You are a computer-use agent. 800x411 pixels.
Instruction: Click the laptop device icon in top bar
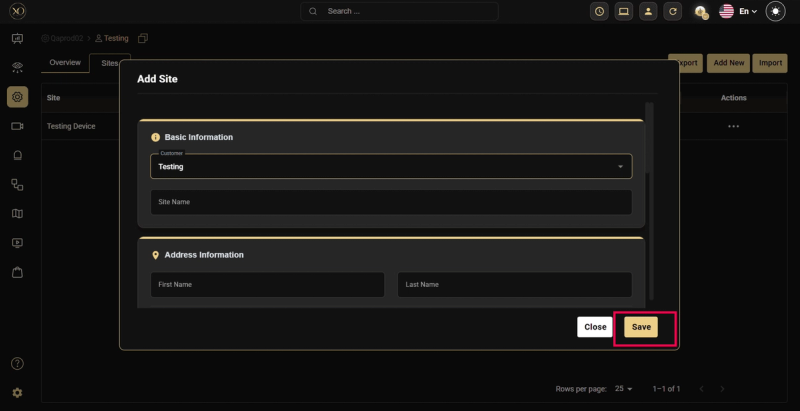[x=623, y=11]
